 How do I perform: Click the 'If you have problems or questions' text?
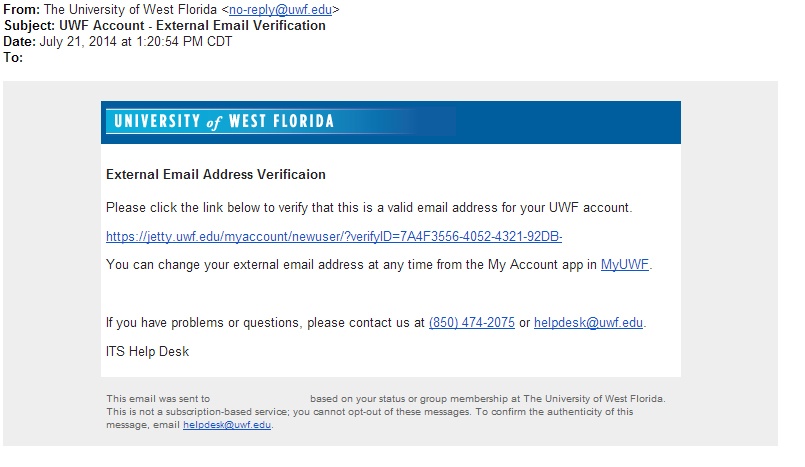[x=265, y=323]
